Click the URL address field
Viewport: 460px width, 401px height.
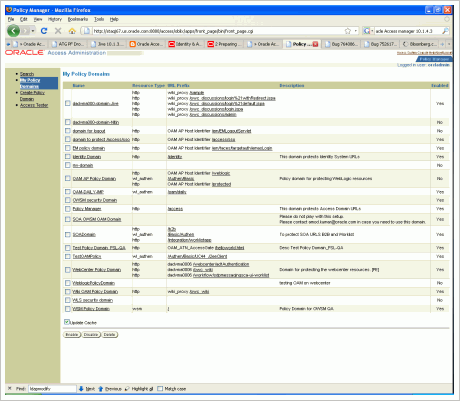point(217,31)
